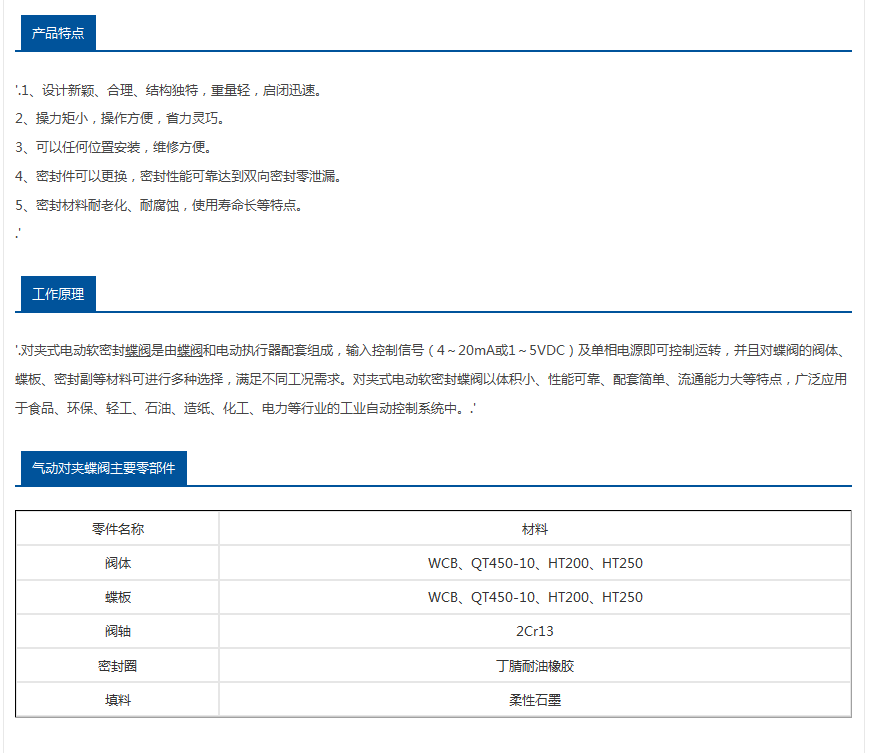The image size is (886, 753).
Task: Click the 零件名称 table header cell
Action: (118, 529)
